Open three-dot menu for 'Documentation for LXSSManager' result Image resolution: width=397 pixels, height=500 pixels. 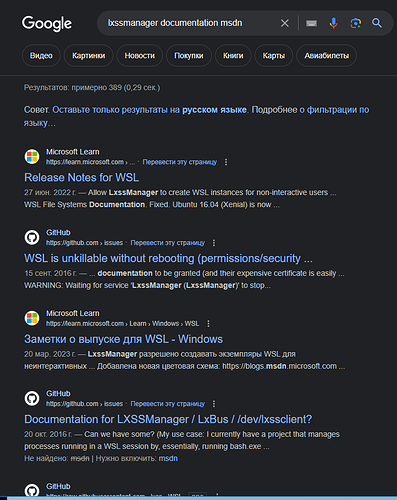(214, 404)
